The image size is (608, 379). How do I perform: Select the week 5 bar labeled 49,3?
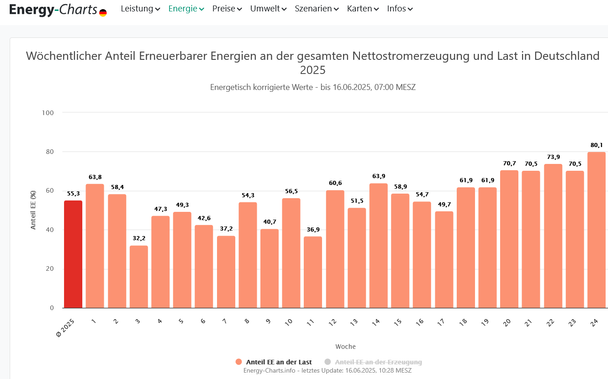182,260
